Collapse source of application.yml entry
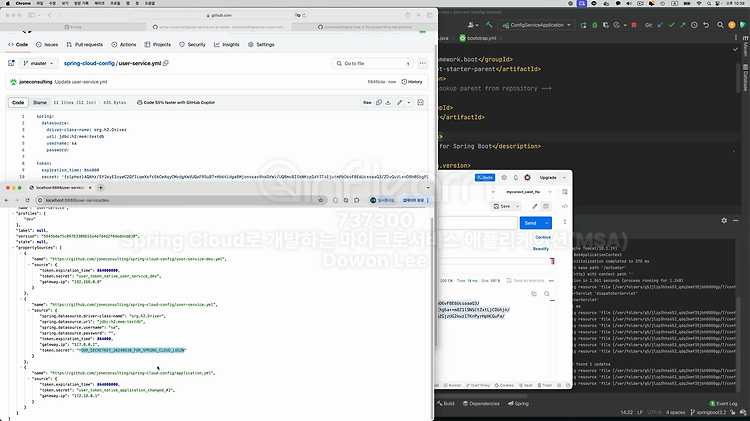This screenshot has height=421, width=750. pyautogui.click(x=30, y=379)
